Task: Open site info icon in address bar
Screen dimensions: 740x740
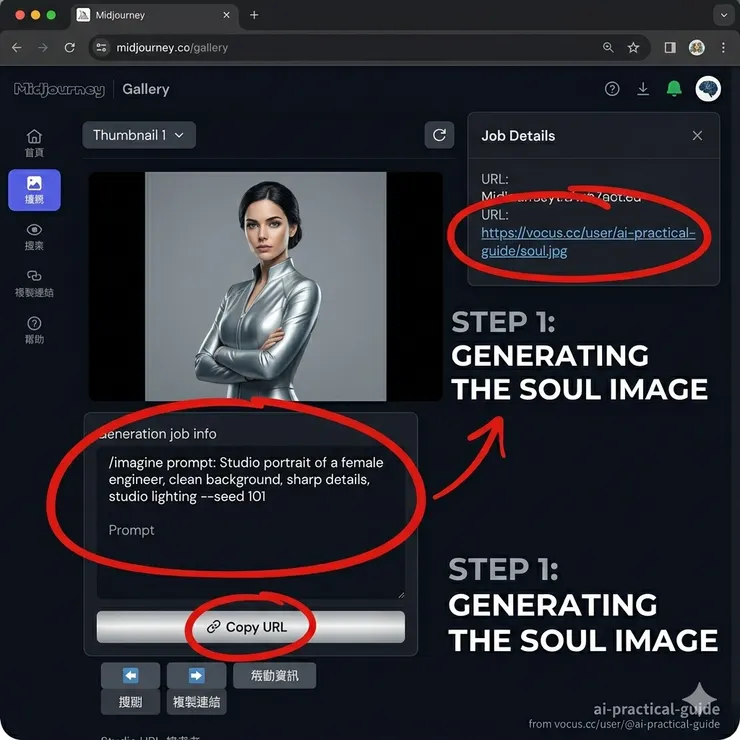Action: point(101,48)
